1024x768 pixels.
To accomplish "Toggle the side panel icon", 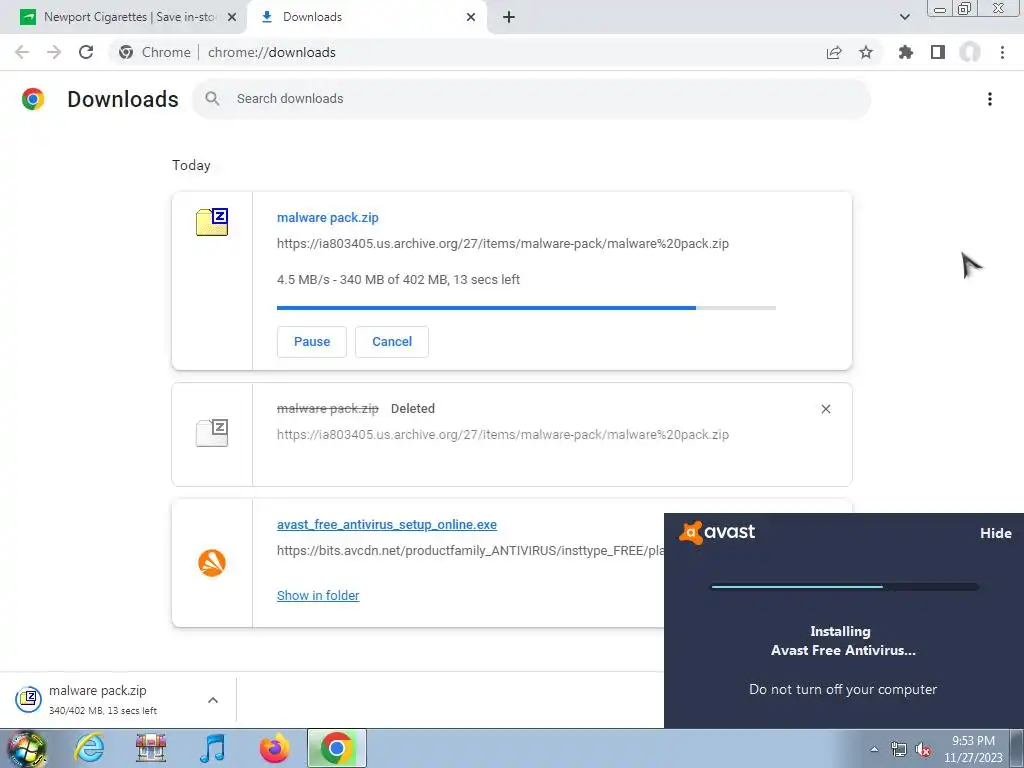I will (938, 52).
